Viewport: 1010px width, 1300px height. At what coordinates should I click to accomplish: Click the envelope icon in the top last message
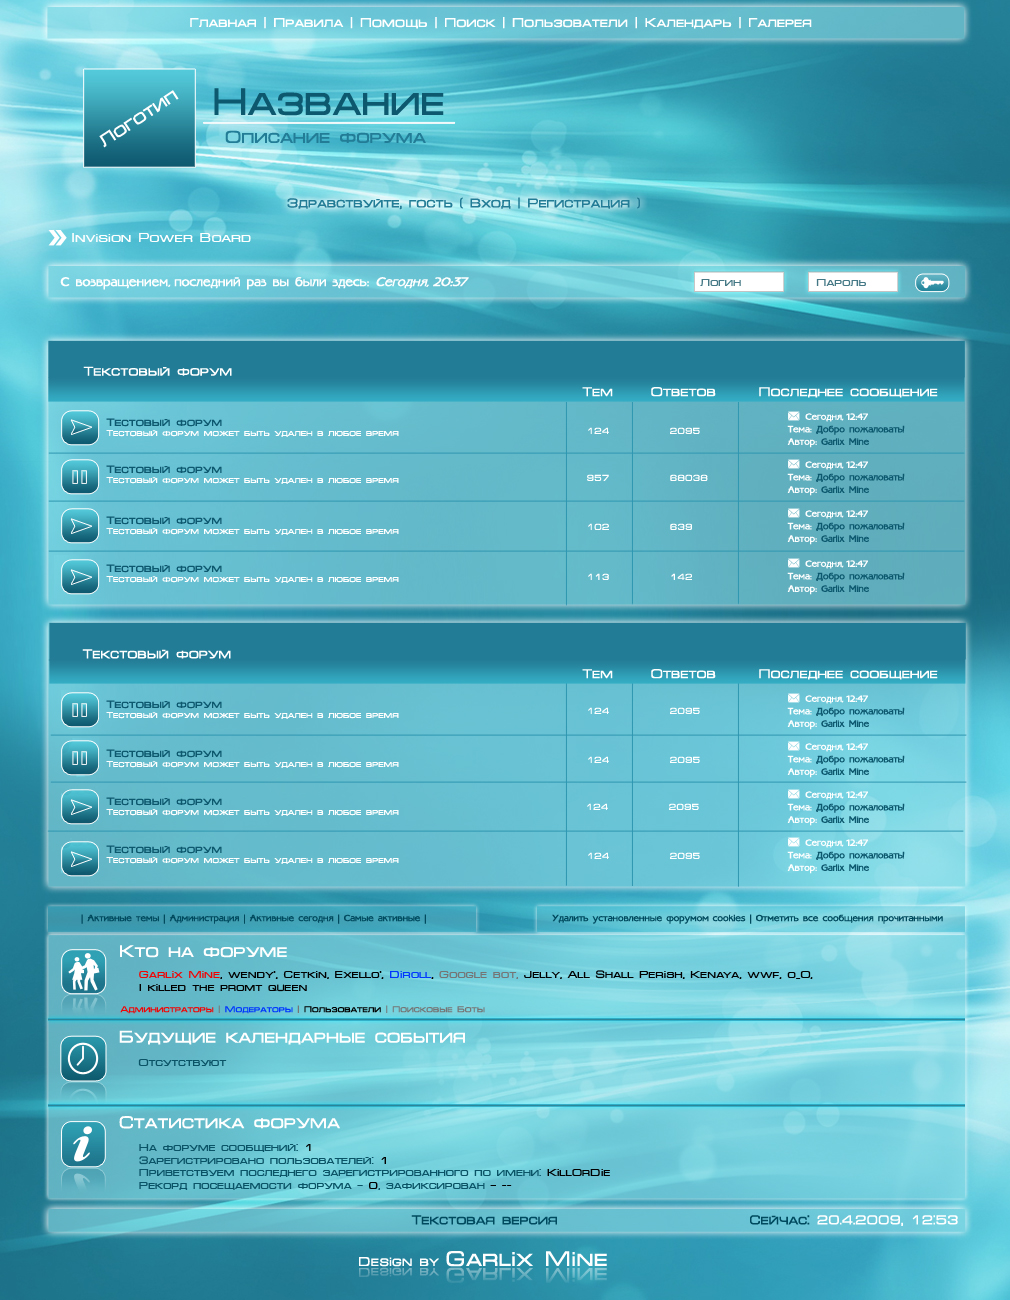793,415
